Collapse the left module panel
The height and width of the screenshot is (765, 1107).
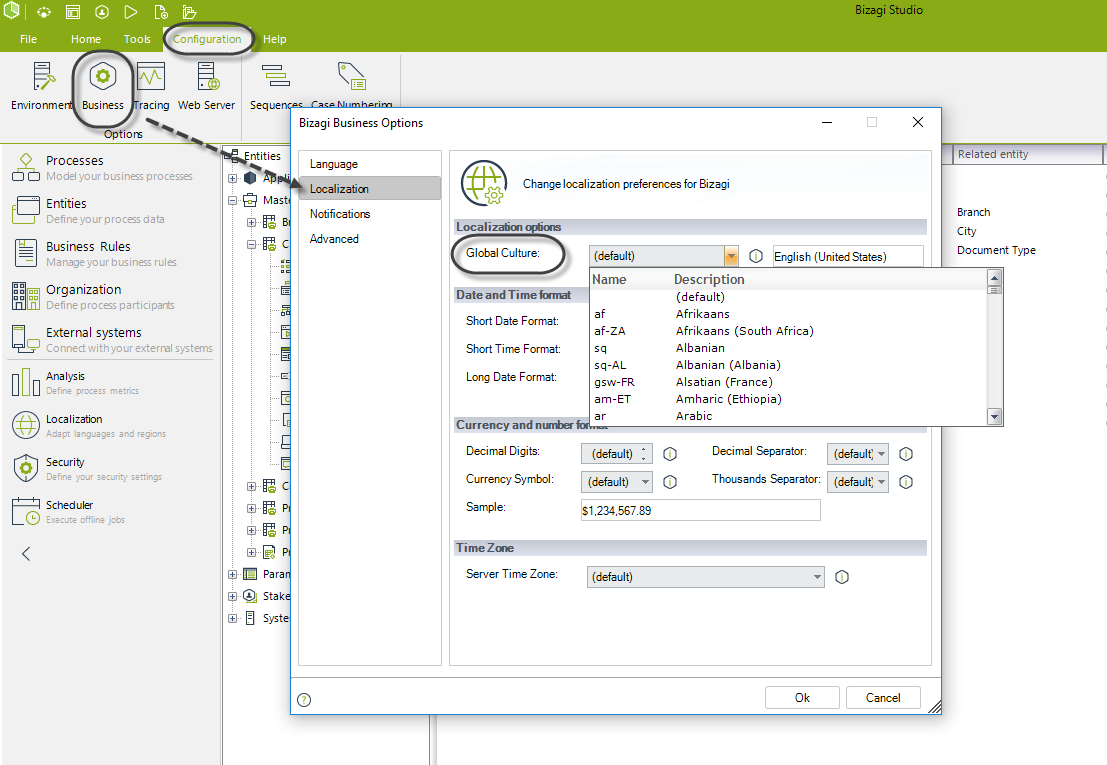coord(26,554)
